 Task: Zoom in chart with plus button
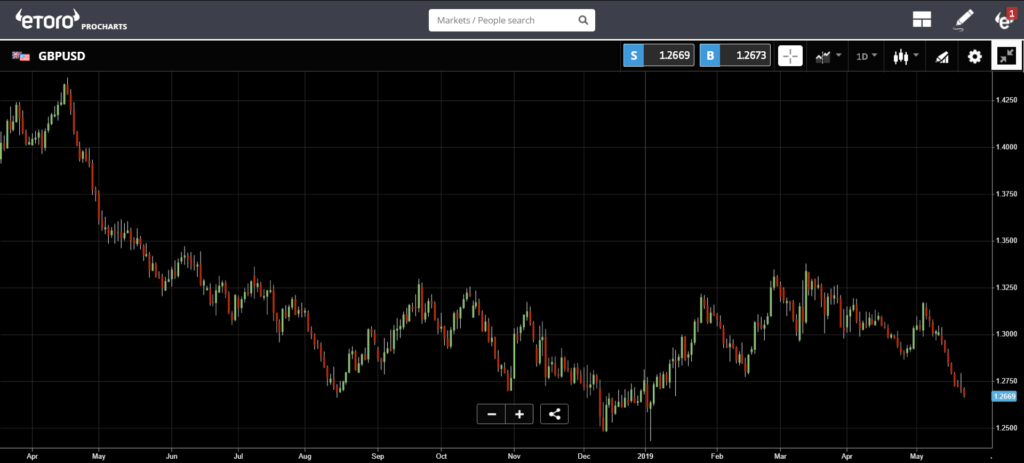[519, 414]
